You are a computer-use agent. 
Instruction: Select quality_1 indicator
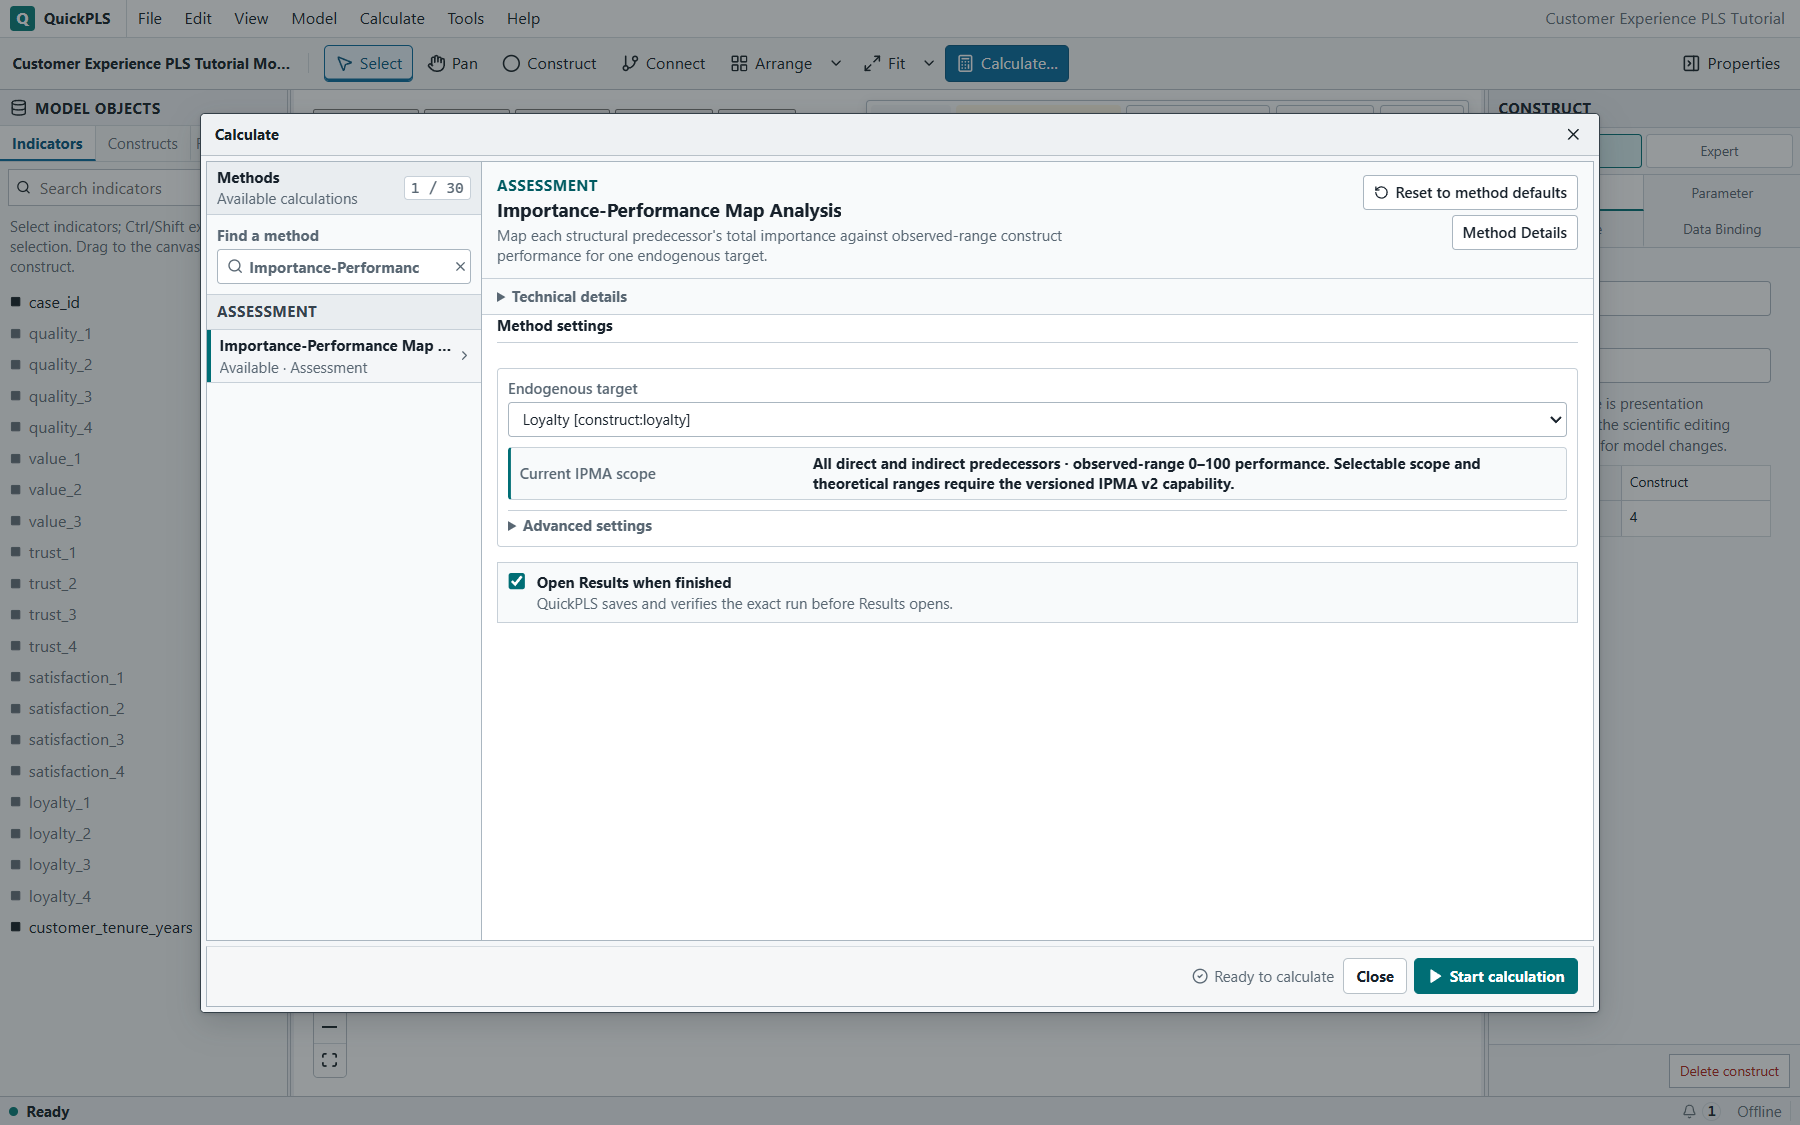(60, 333)
